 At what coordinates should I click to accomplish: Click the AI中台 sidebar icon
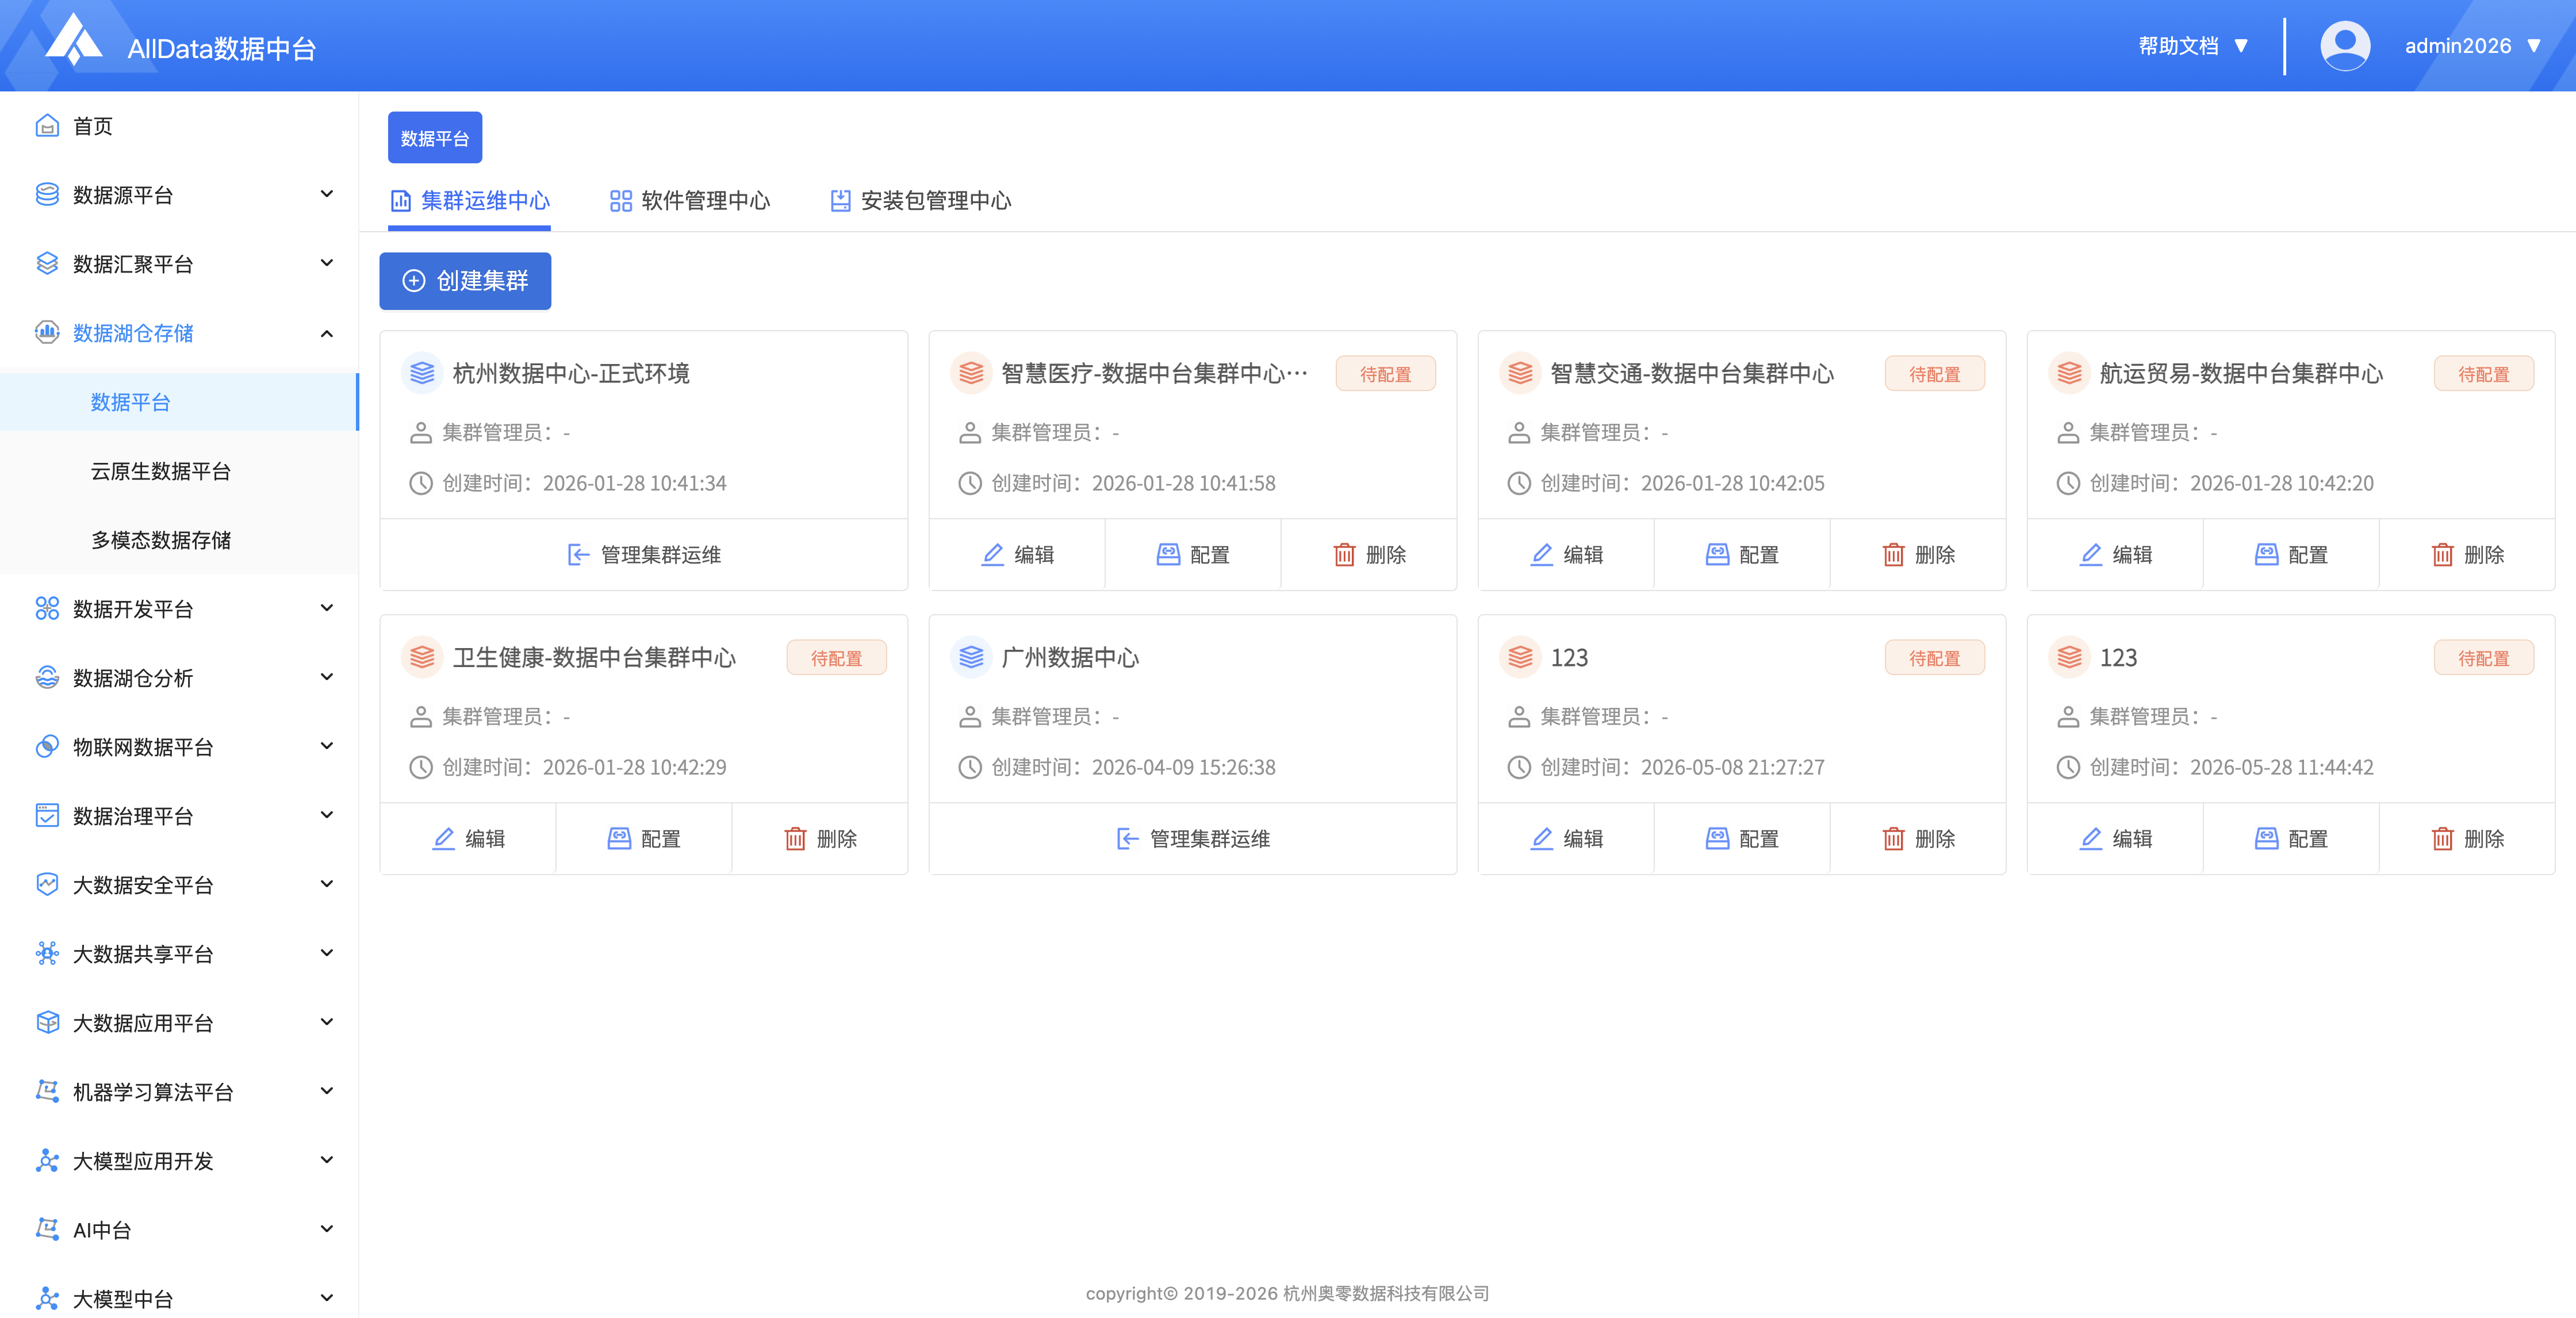[47, 1230]
